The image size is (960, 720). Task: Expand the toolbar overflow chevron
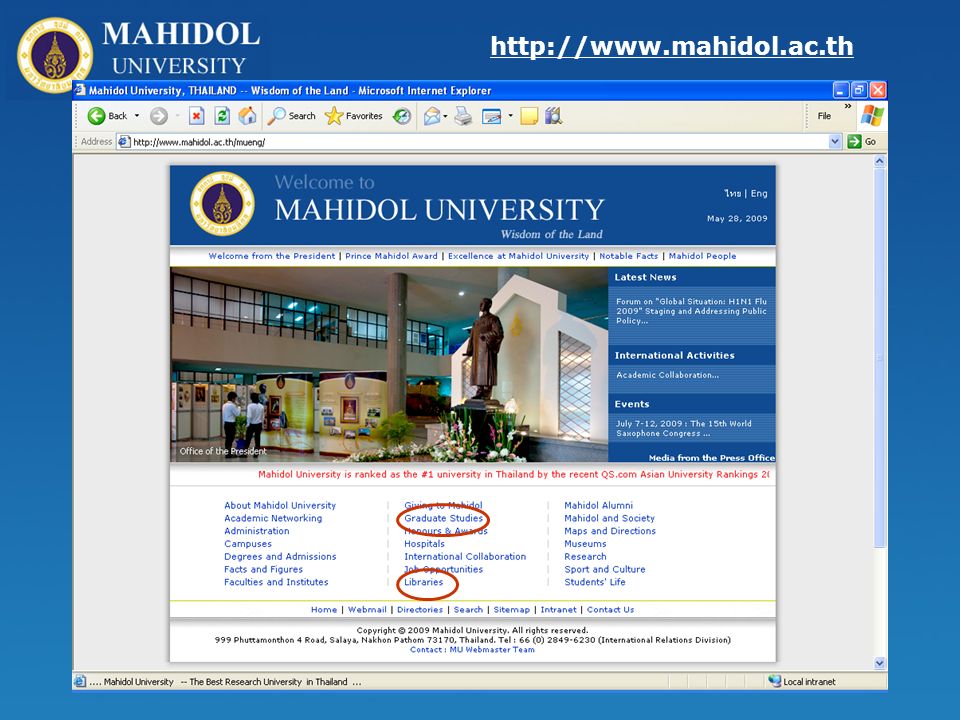tap(848, 107)
